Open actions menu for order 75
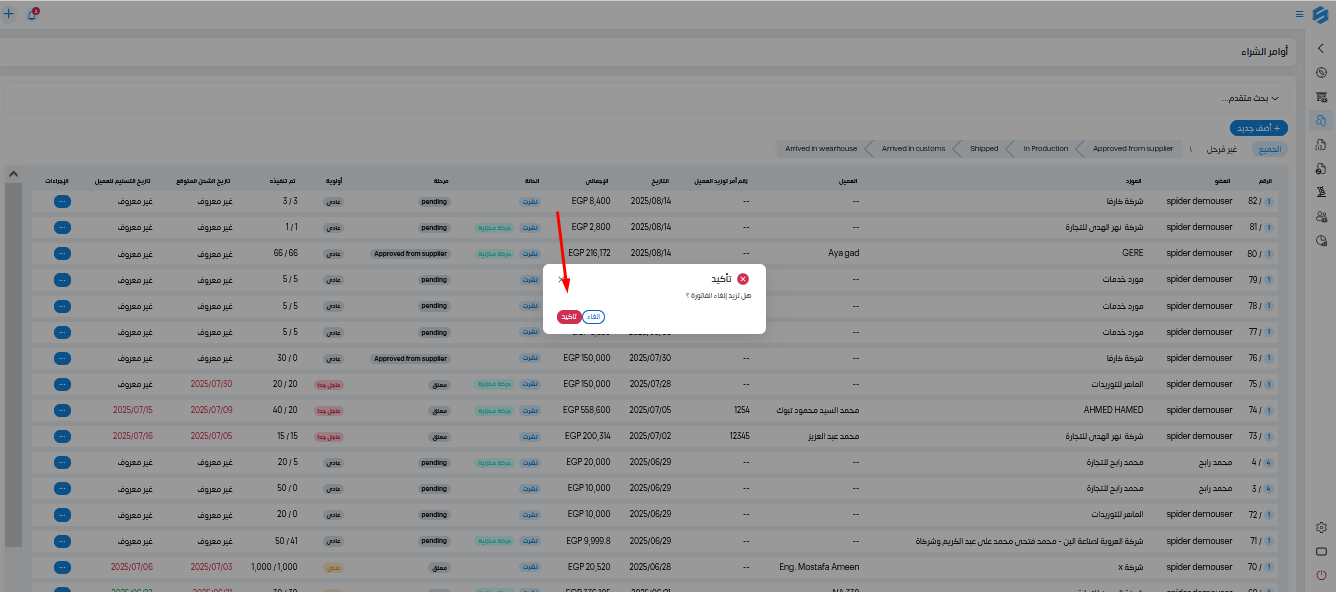This screenshot has height=592, width=1336. (x=62, y=384)
